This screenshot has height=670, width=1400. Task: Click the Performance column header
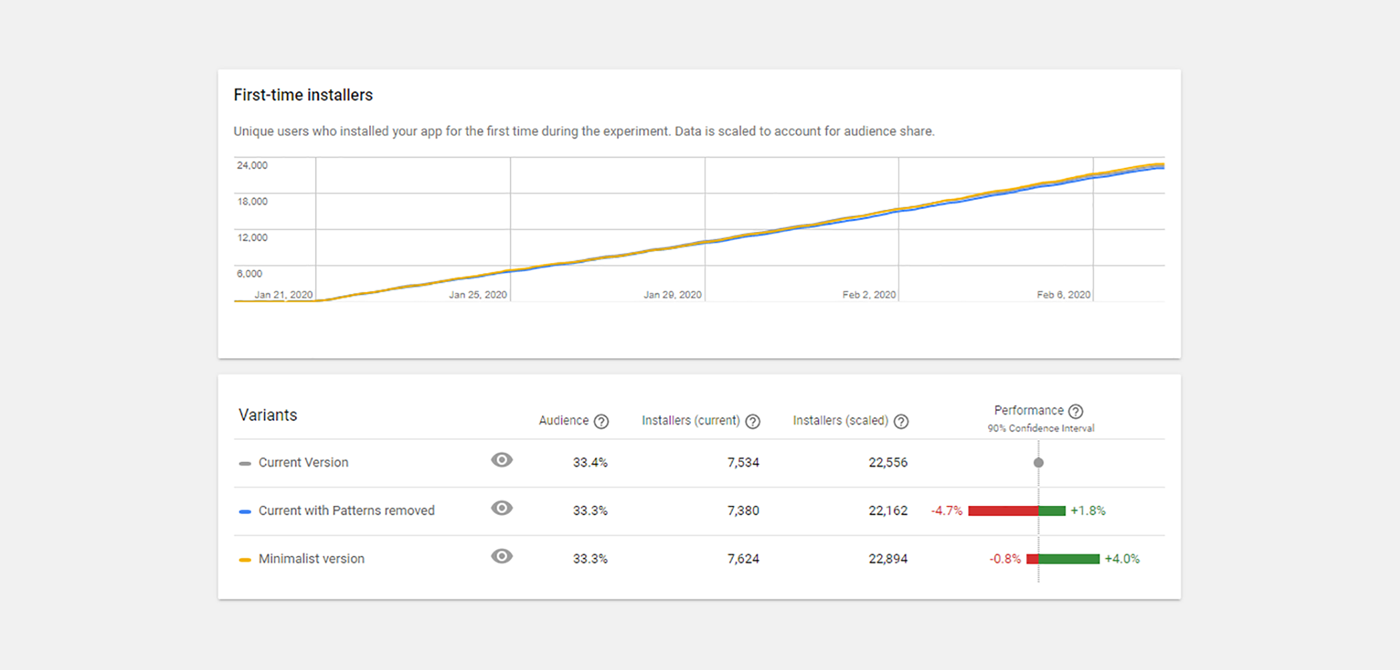click(1029, 411)
